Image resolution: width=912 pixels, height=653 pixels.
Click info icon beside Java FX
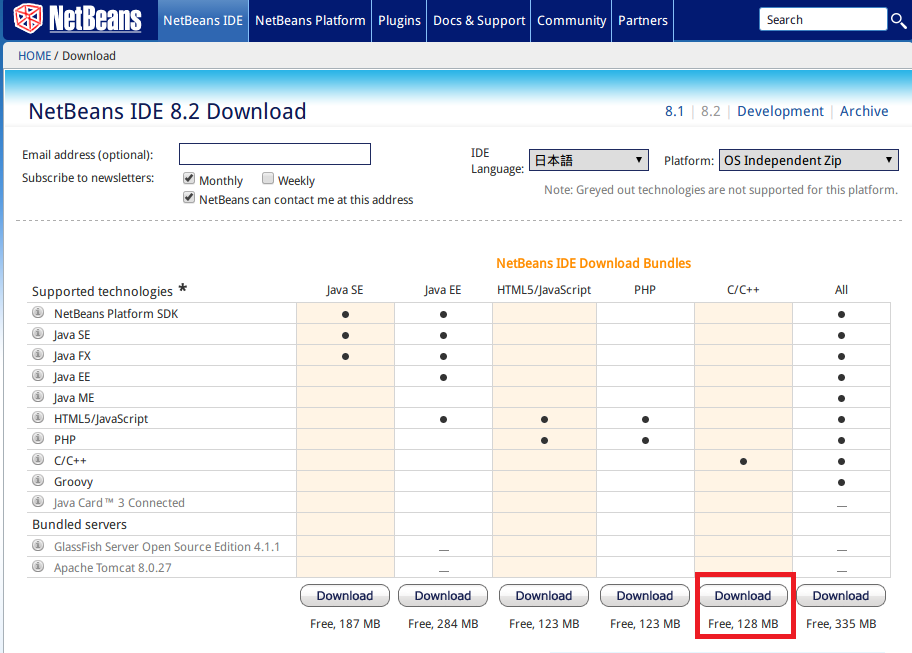click(38, 355)
